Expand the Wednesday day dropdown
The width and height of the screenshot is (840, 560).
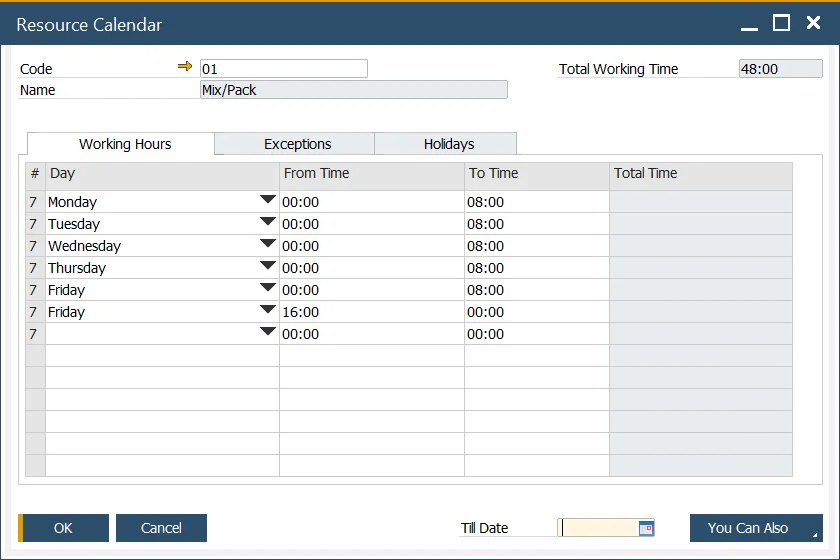[x=267, y=243]
